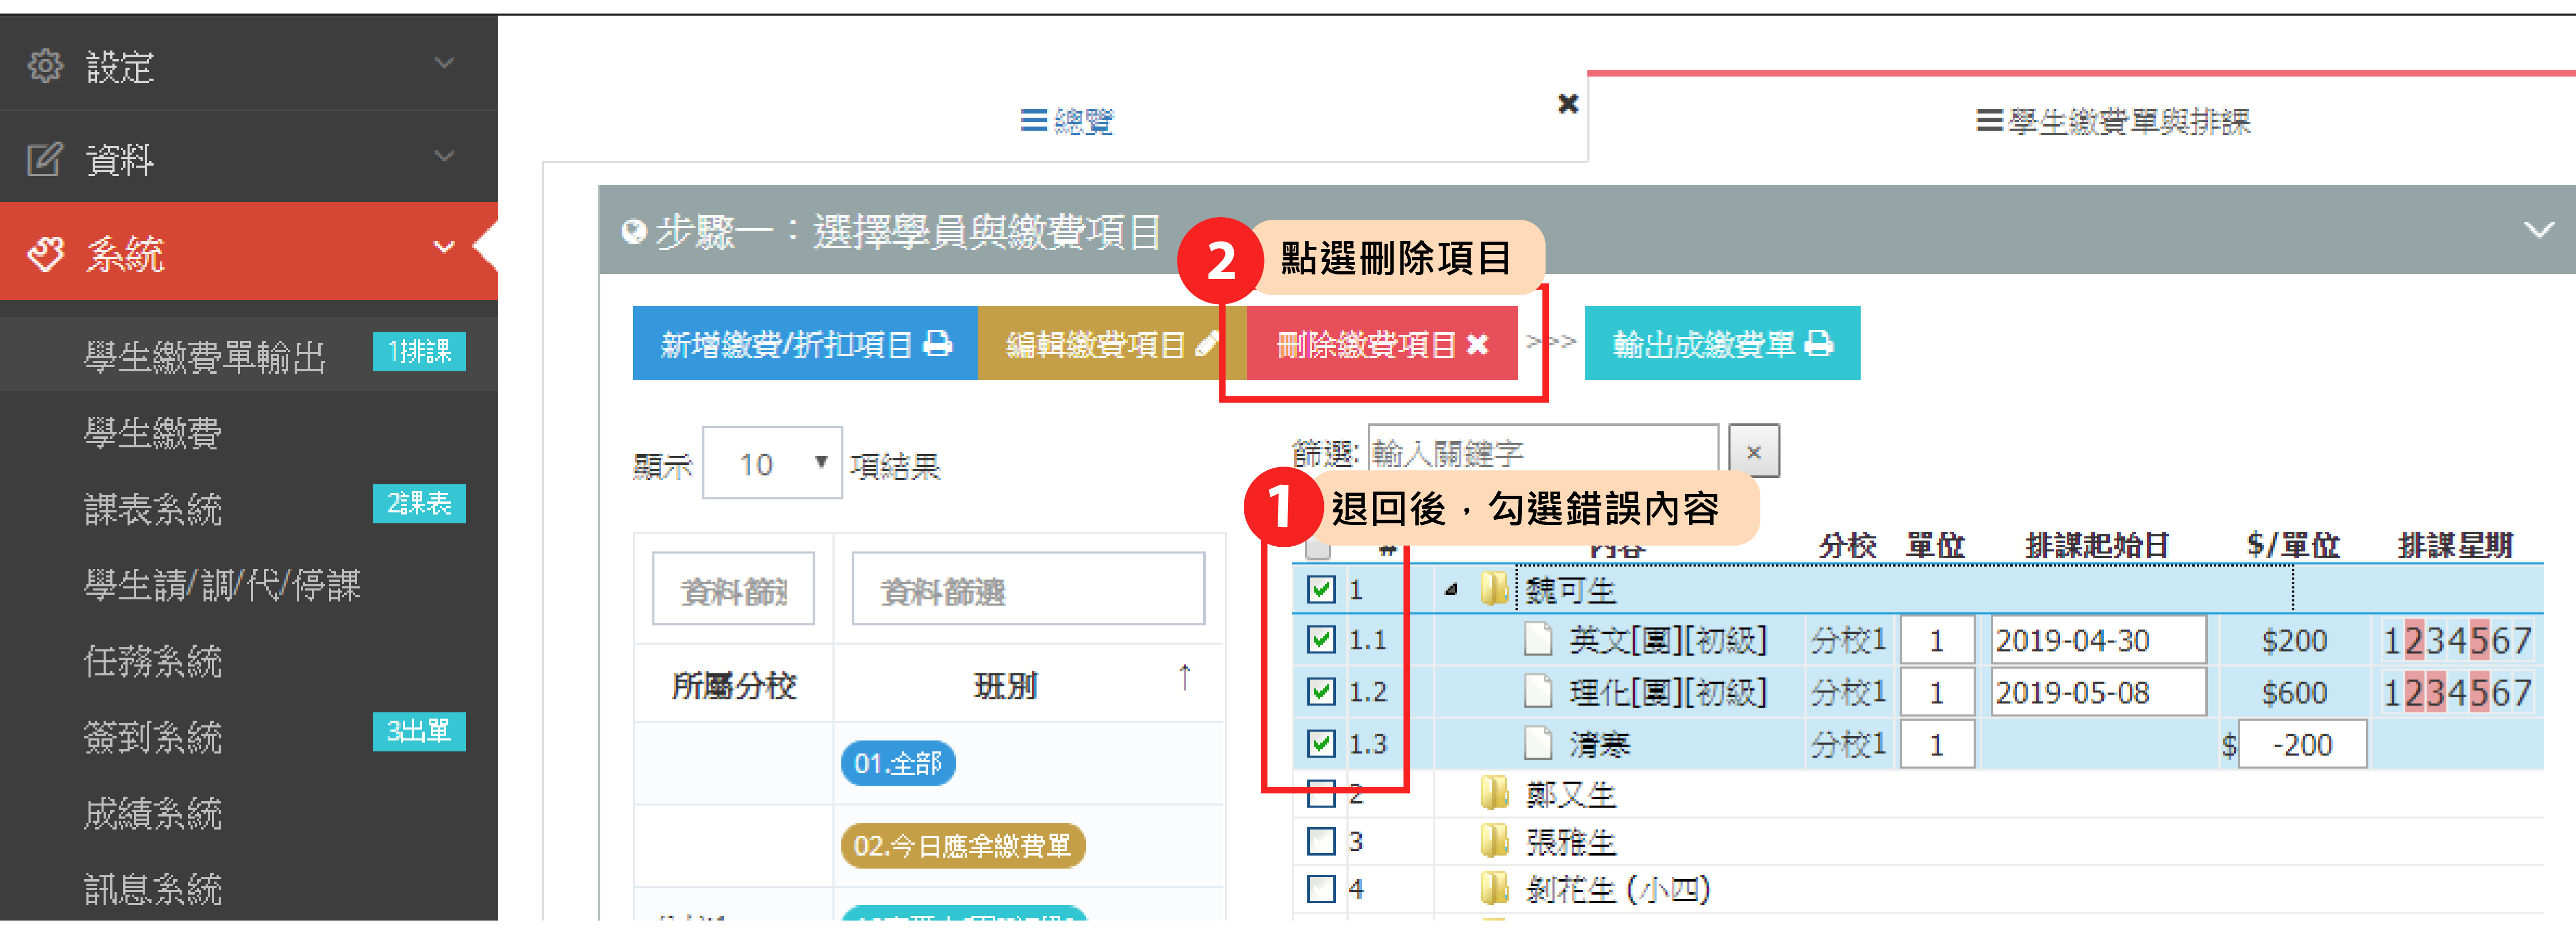This screenshot has height=942, width=2576.
Task: Collapse the 魏可生 tree node arrow
Action: click(x=1450, y=590)
